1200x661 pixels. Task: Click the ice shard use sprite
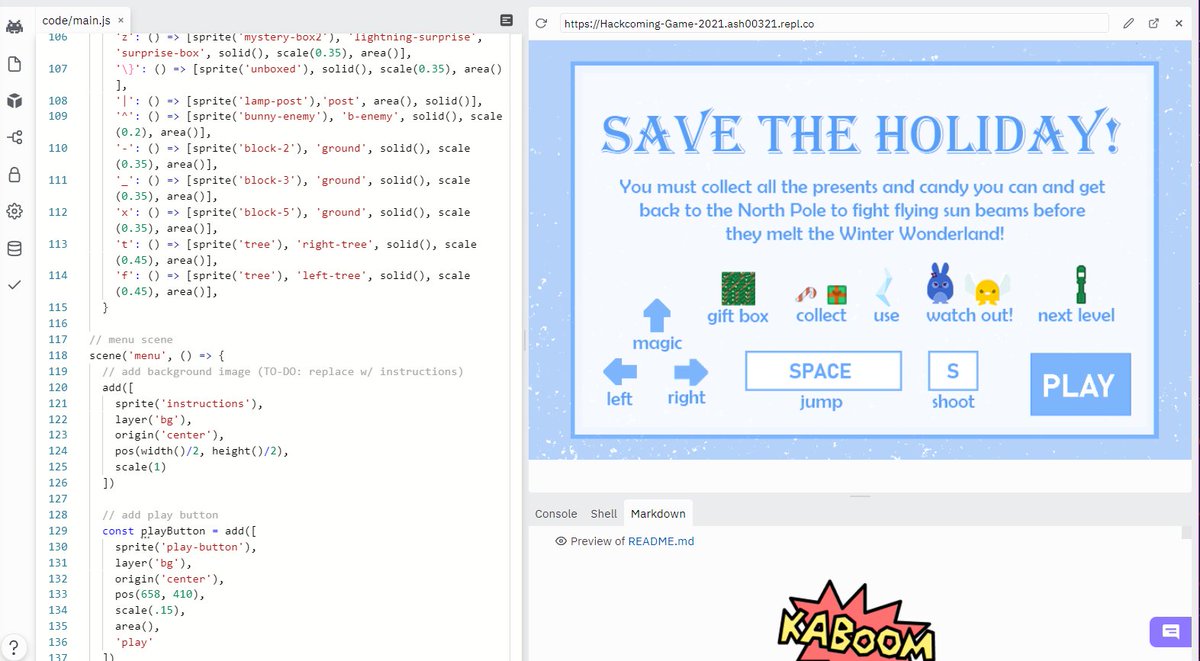tap(885, 287)
